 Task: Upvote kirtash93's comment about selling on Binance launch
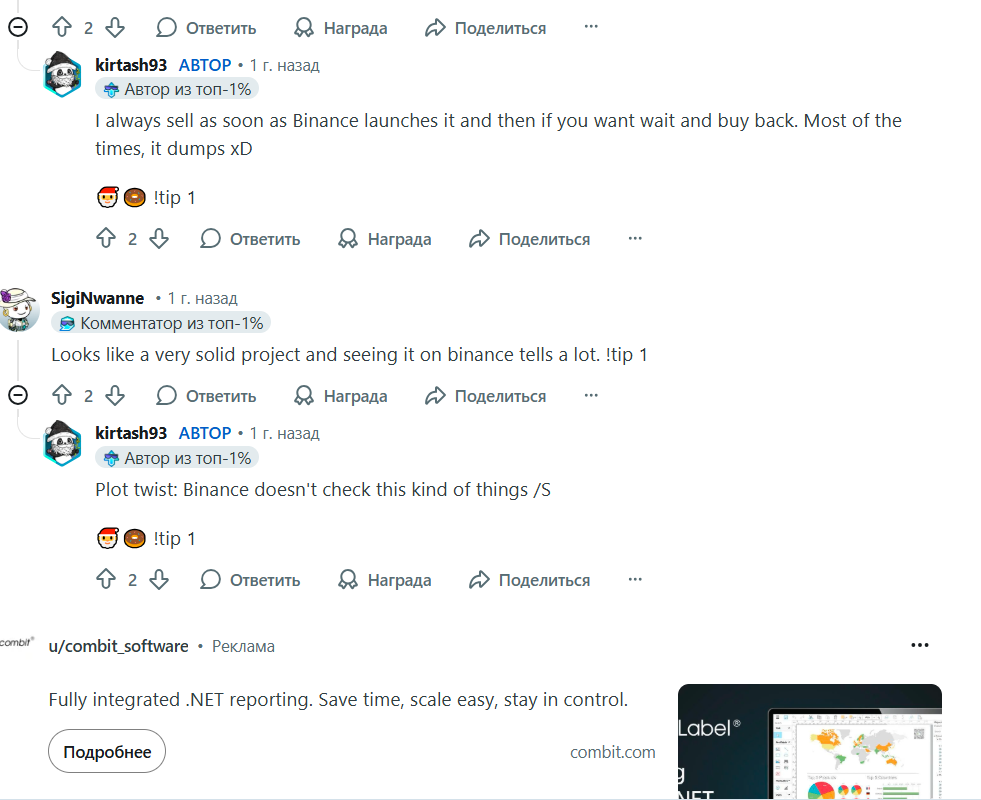click(x=106, y=238)
